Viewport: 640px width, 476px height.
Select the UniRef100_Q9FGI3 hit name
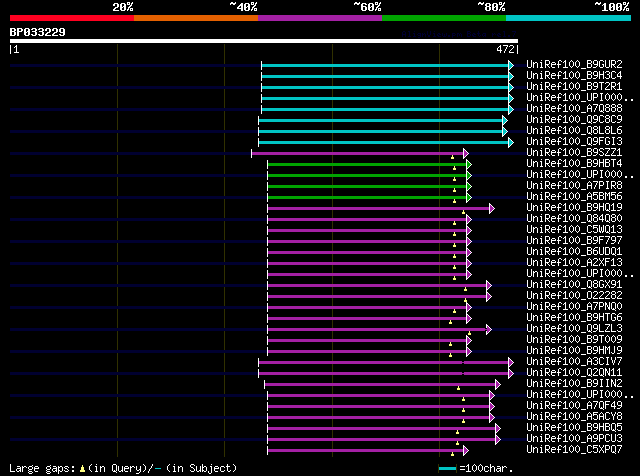pyautogui.click(x=574, y=142)
